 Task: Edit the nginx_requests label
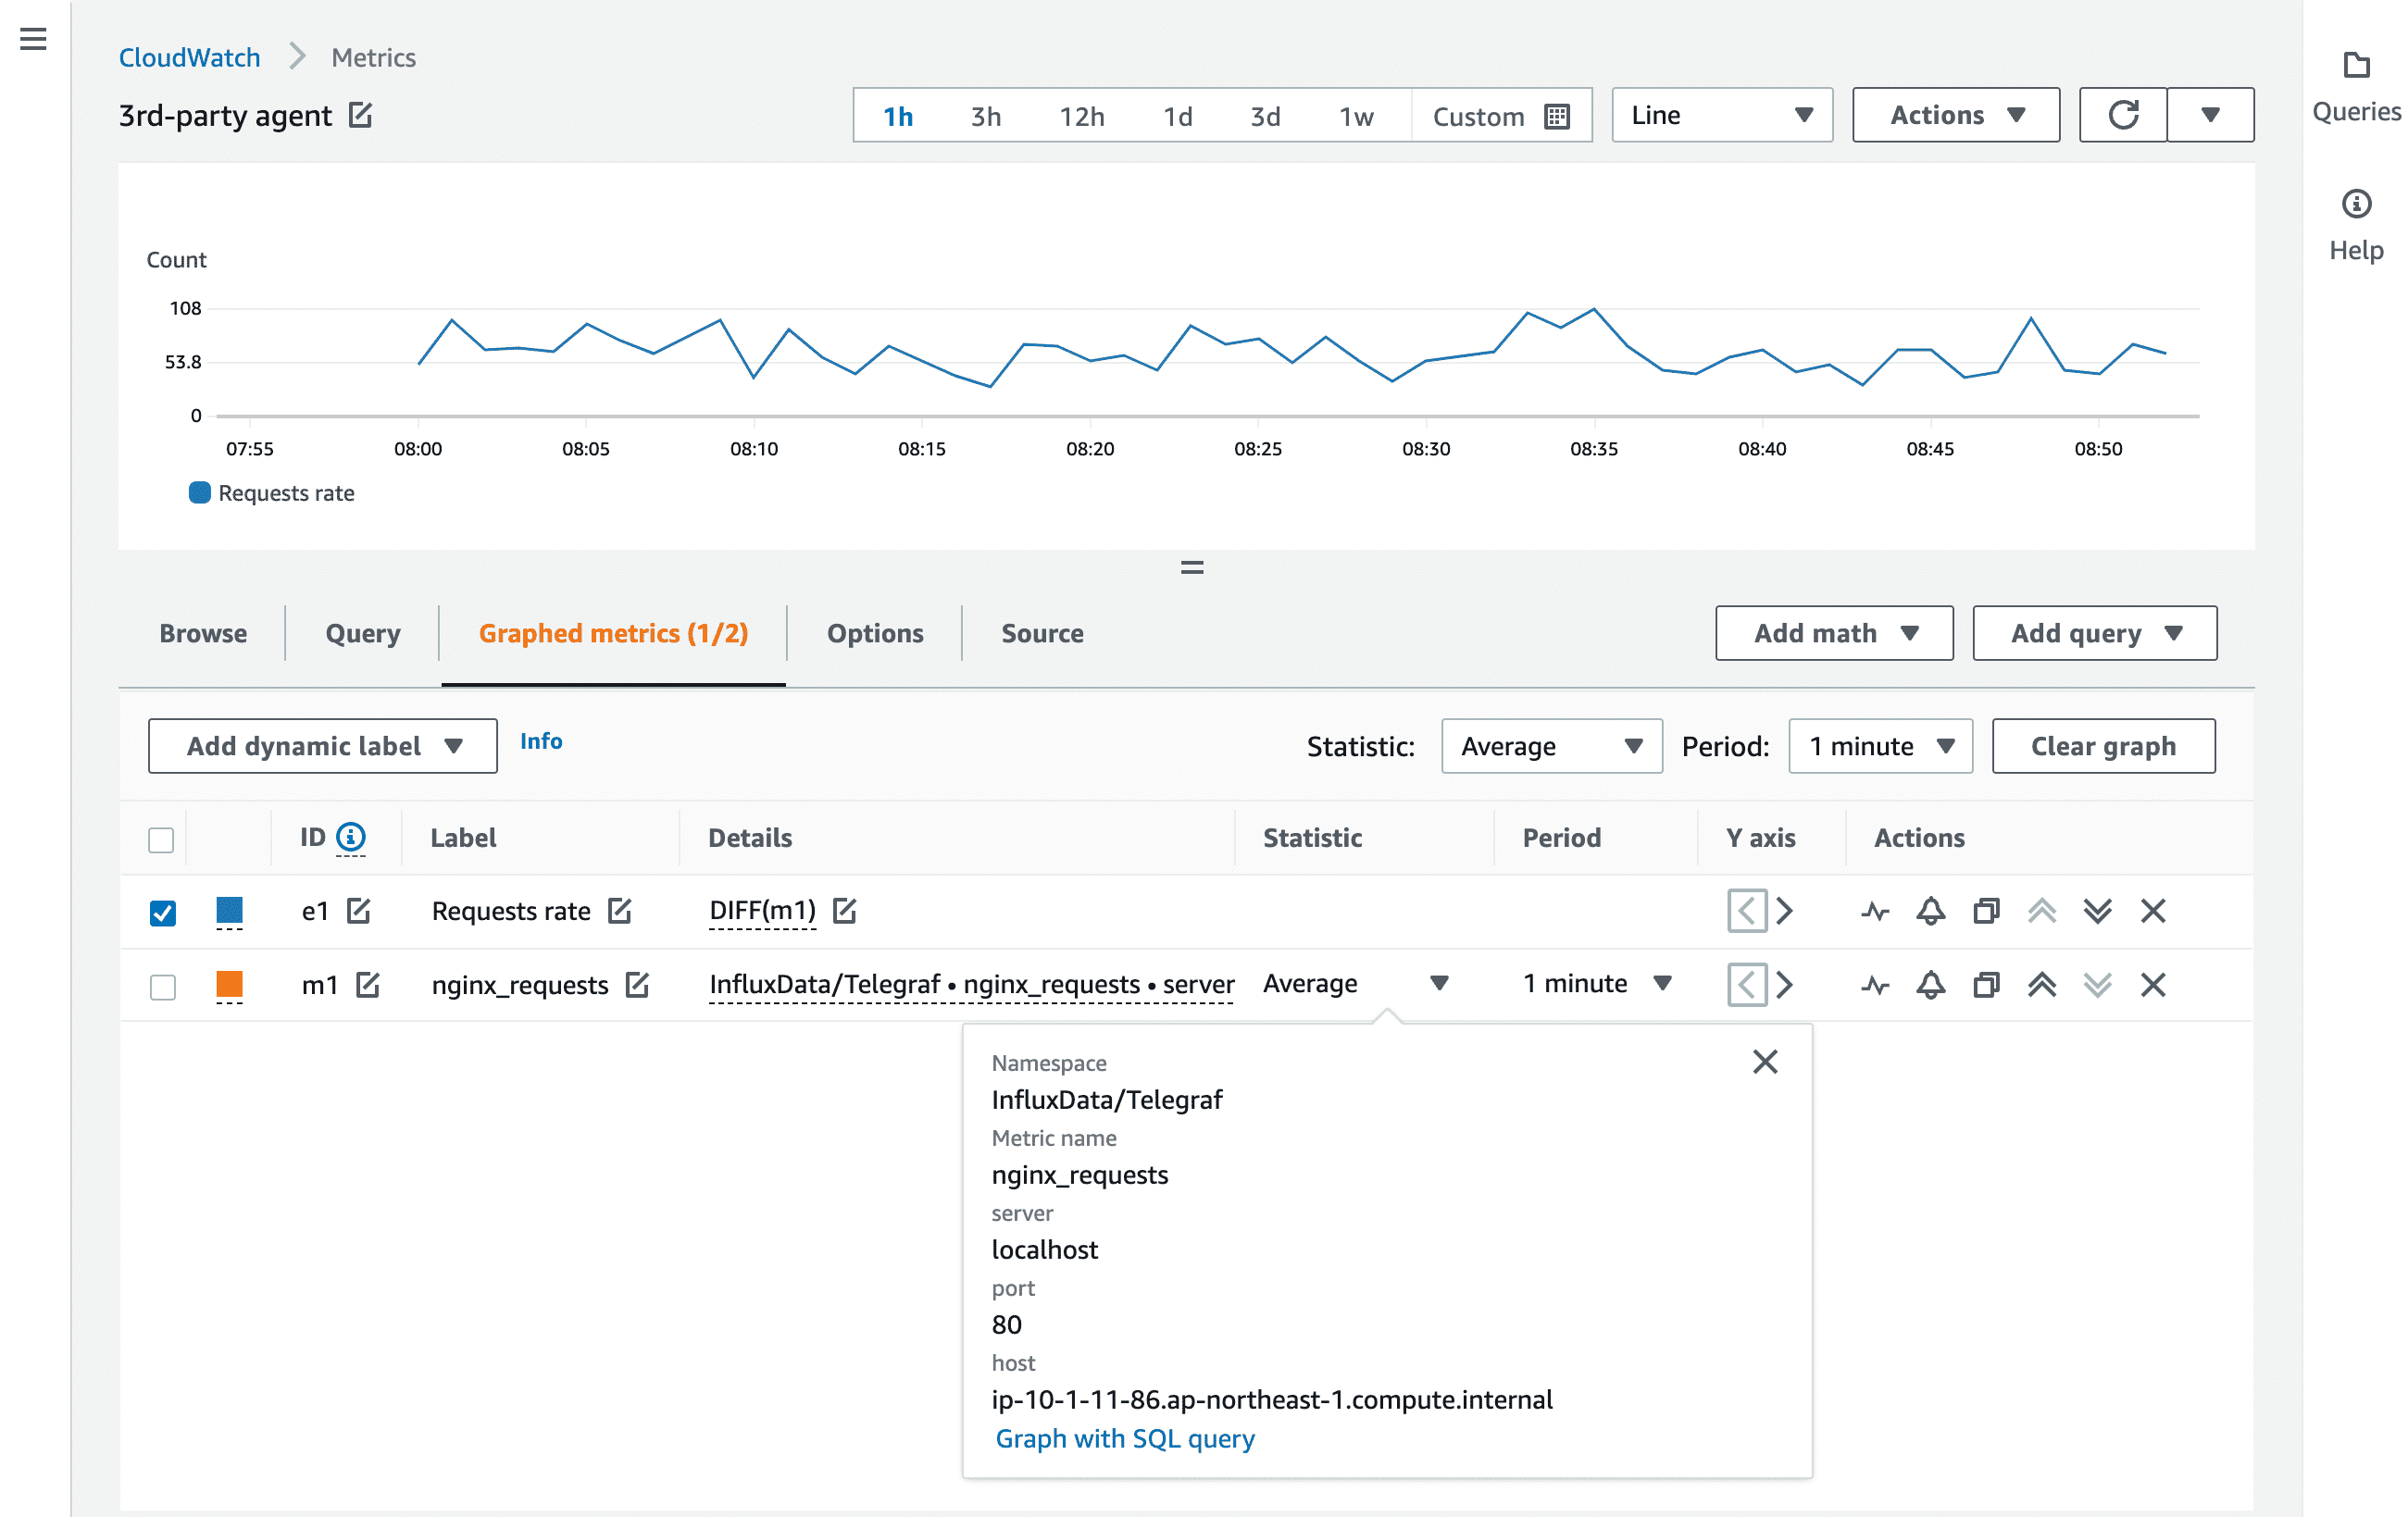coord(638,985)
